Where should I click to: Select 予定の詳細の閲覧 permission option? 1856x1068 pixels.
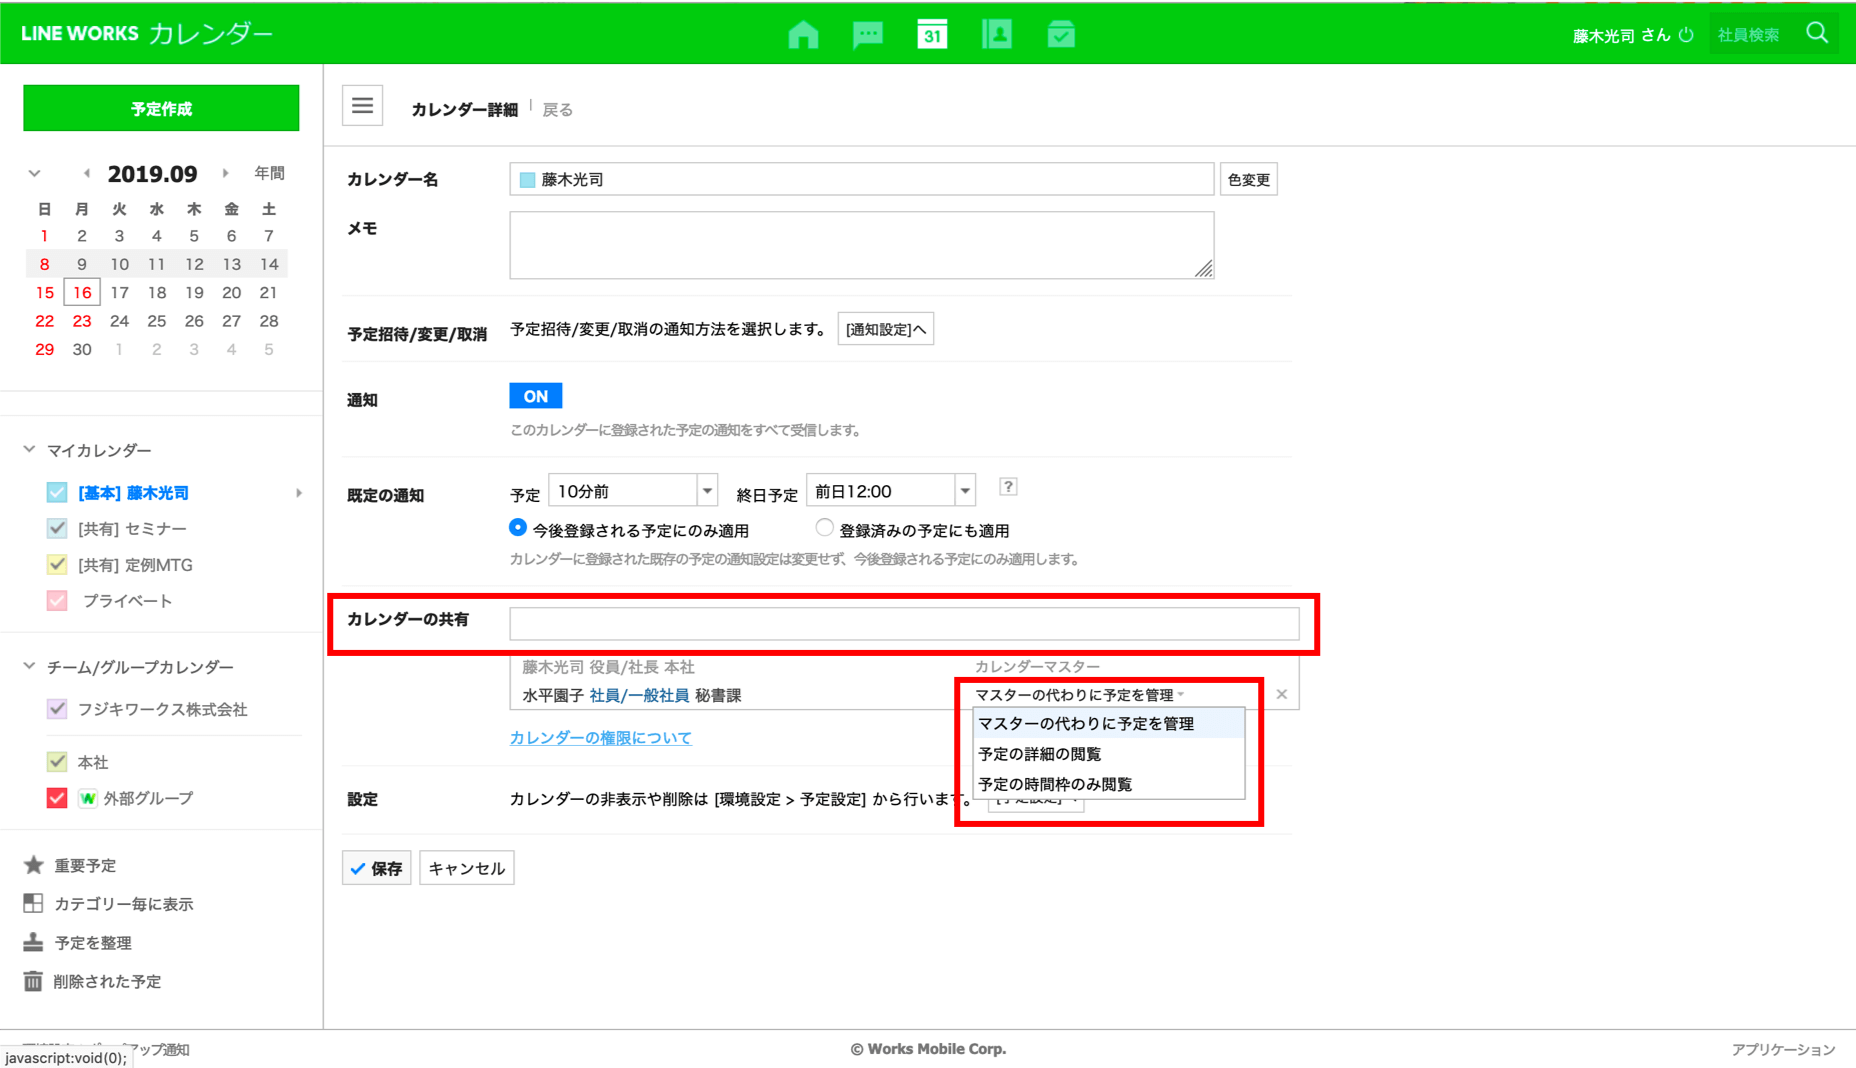1039,754
